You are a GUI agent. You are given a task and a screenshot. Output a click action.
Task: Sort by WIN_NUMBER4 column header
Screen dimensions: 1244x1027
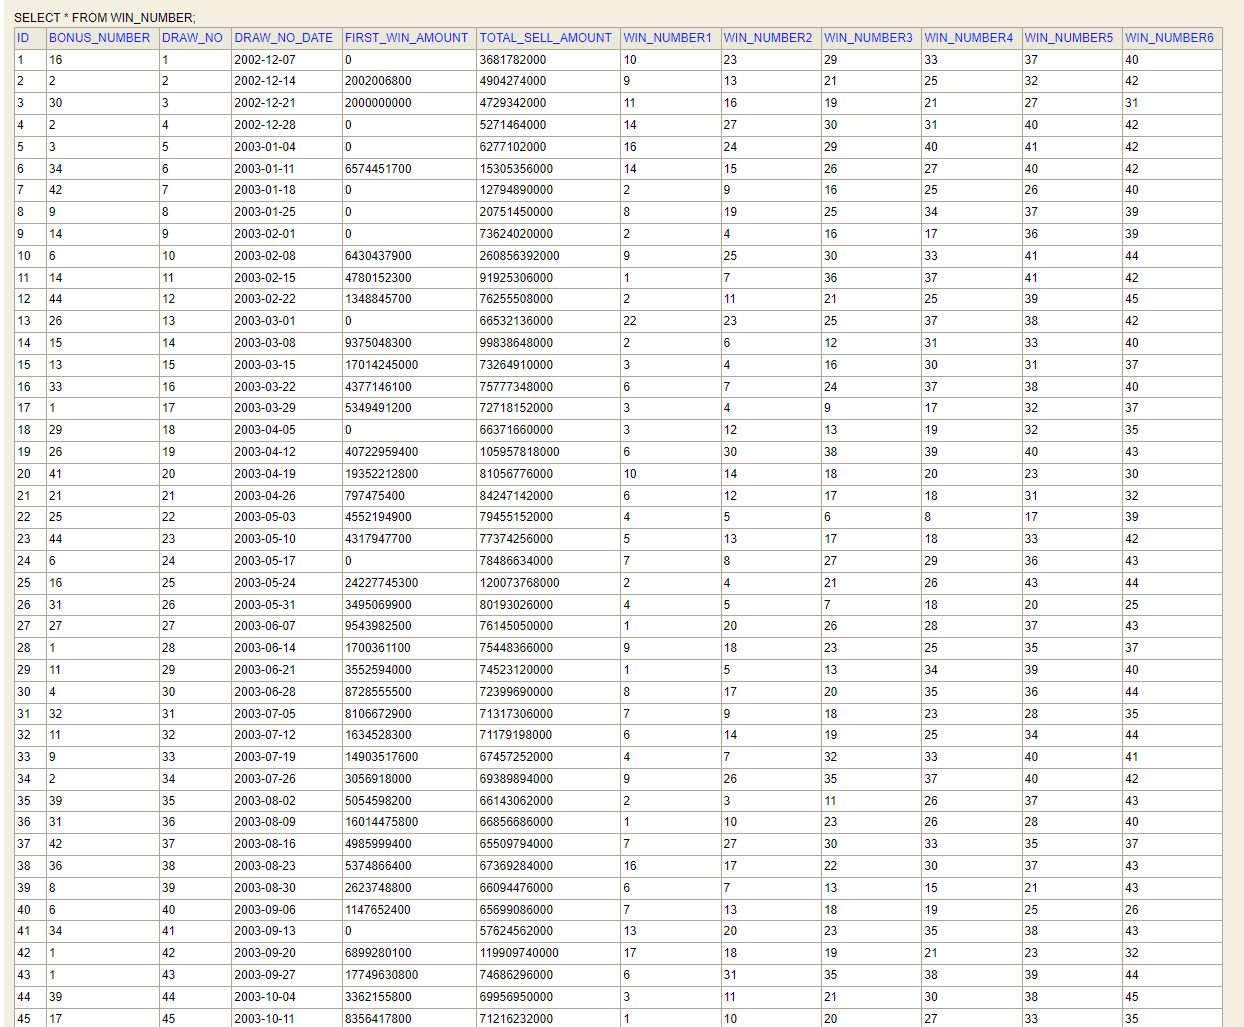(x=969, y=38)
